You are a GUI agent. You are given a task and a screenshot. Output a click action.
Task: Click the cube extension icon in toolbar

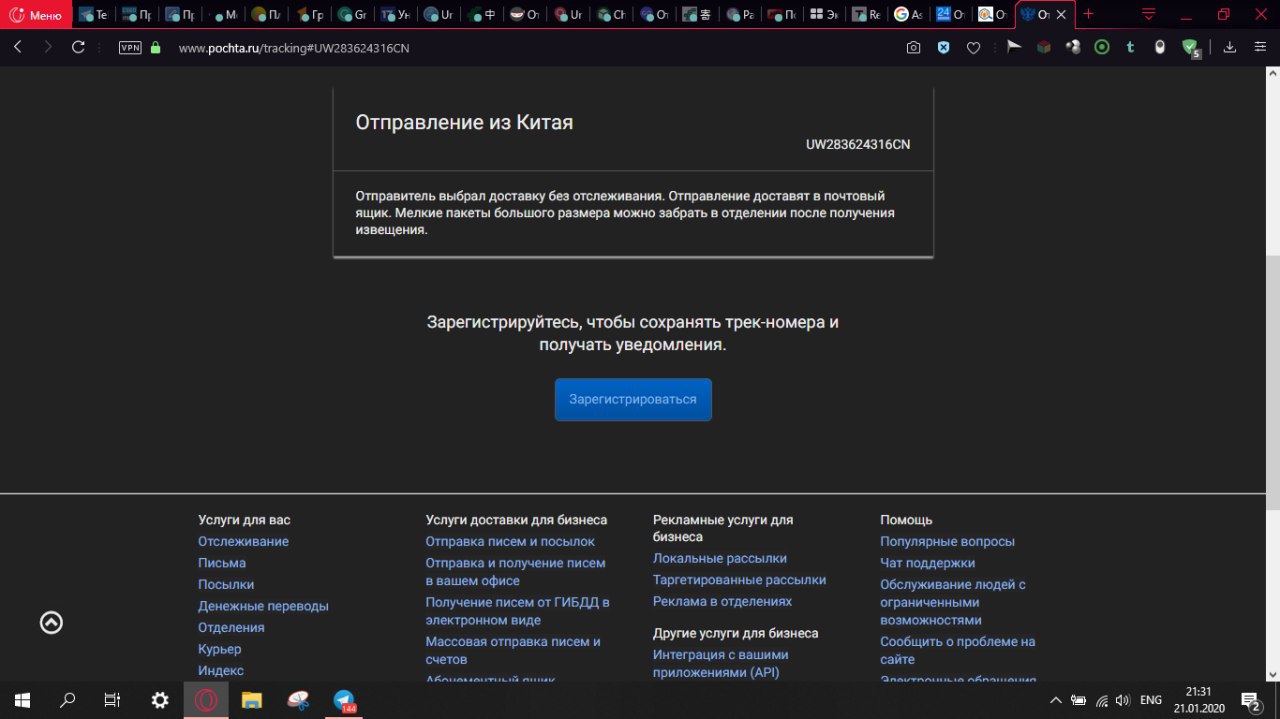point(1043,46)
